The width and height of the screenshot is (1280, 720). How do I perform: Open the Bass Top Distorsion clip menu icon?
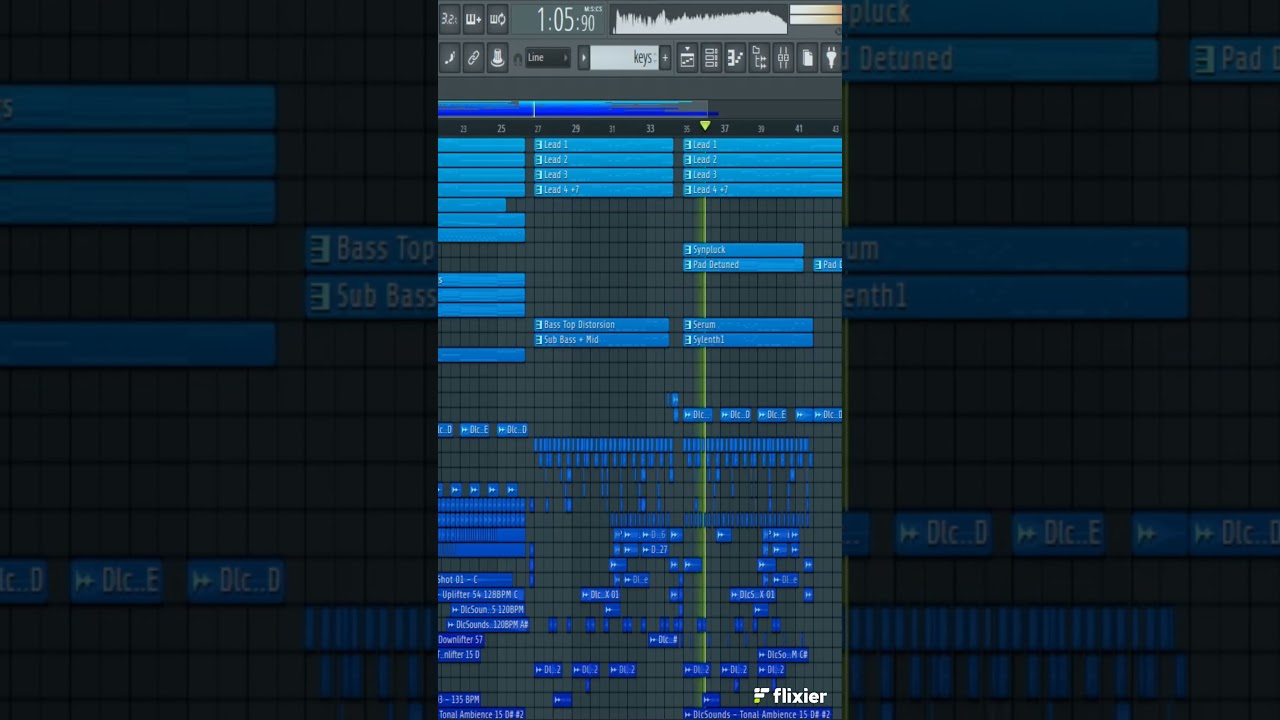pos(539,324)
